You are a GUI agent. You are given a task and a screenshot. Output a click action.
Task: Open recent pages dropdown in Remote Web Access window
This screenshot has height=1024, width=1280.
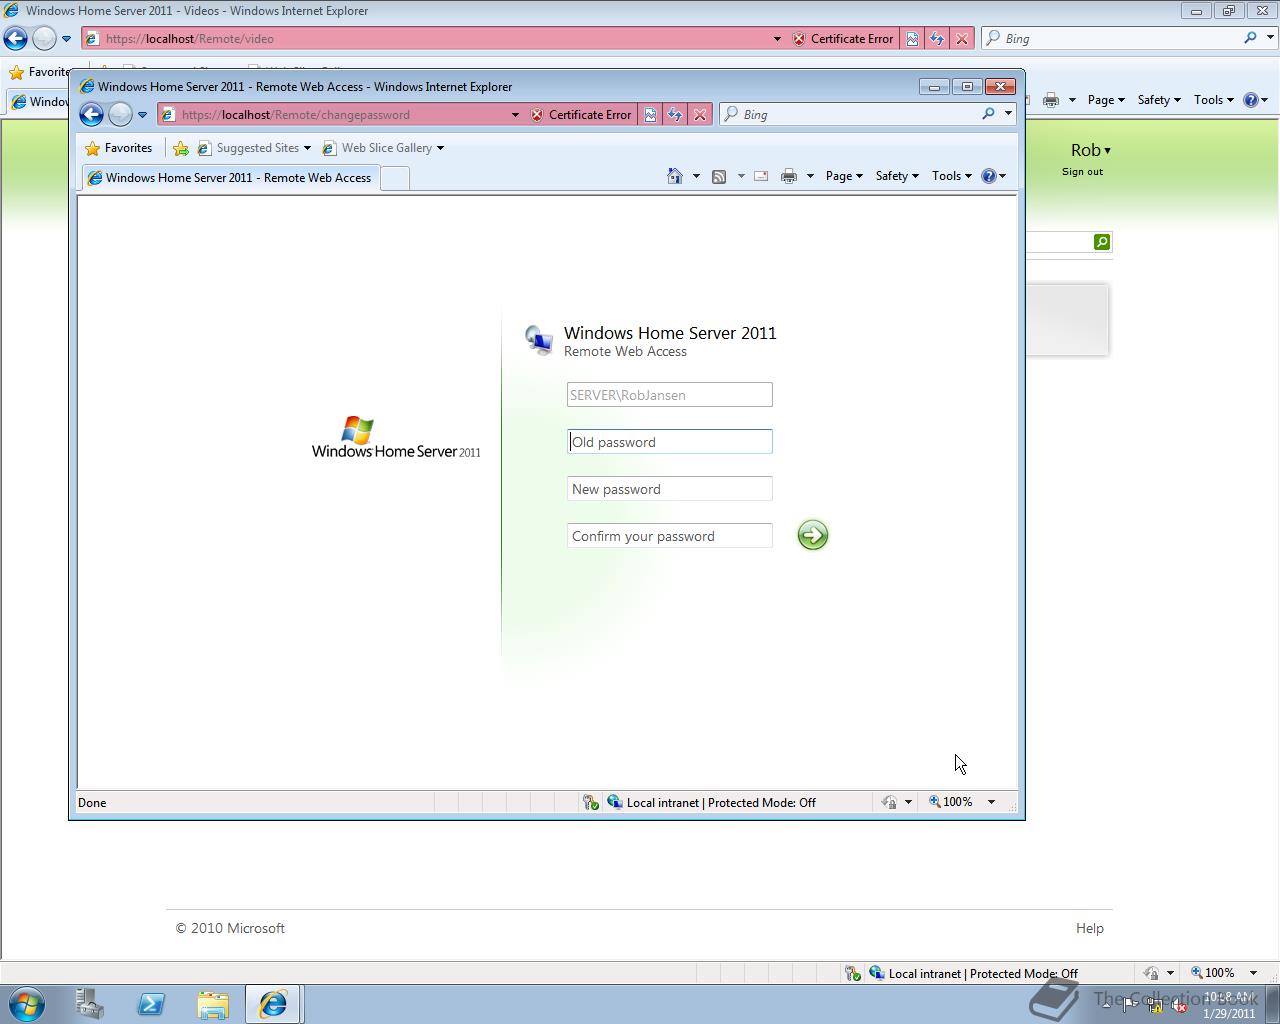click(142, 115)
